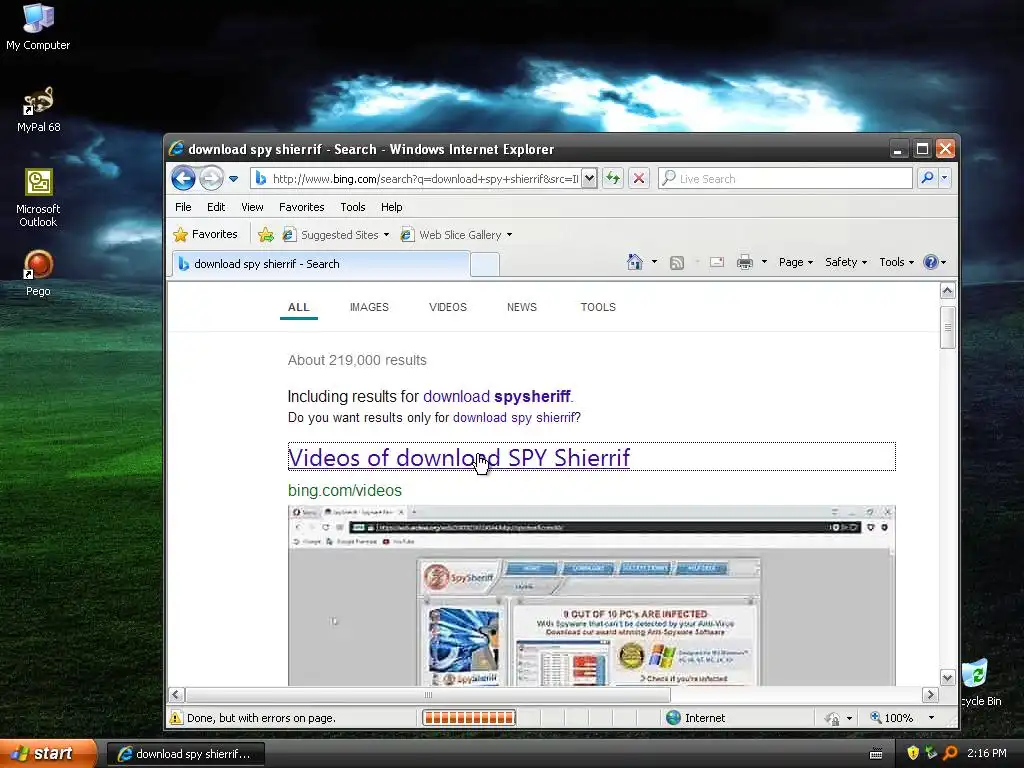The image size is (1024, 768).
Task: Launch Microsoft Outlook desktop icon
Action: [38, 197]
